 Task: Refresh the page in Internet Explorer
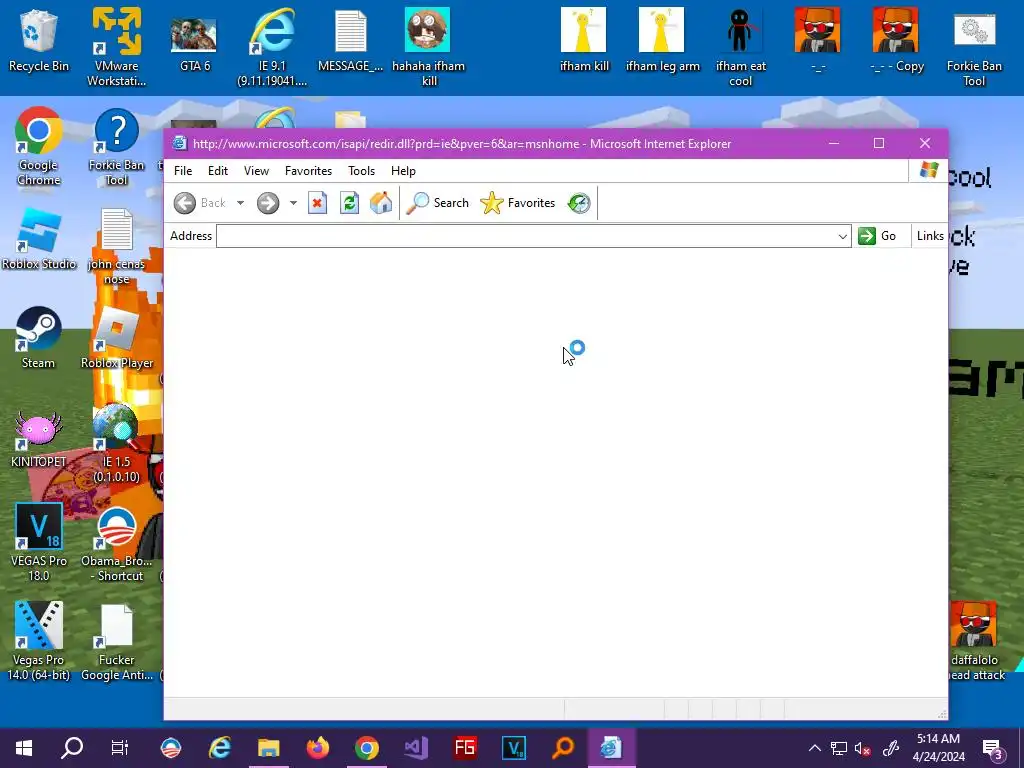[349, 203]
